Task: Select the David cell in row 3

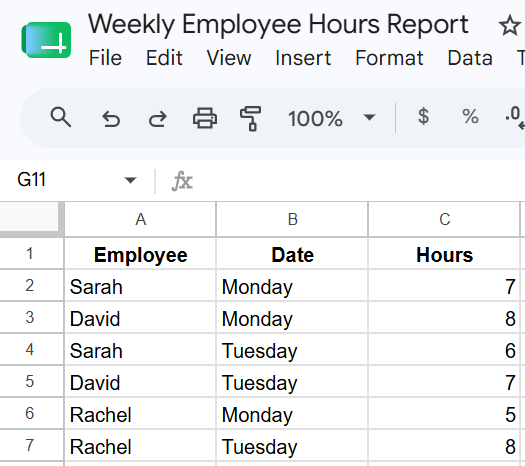Action: (x=140, y=317)
